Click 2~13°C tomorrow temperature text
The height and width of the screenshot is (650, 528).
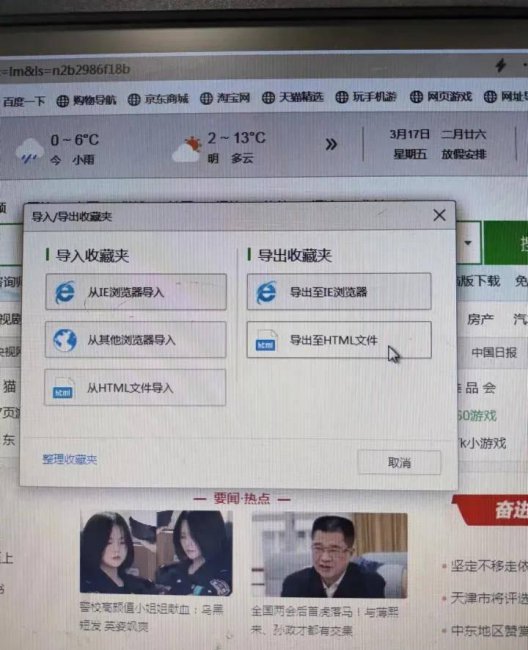(x=236, y=138)
